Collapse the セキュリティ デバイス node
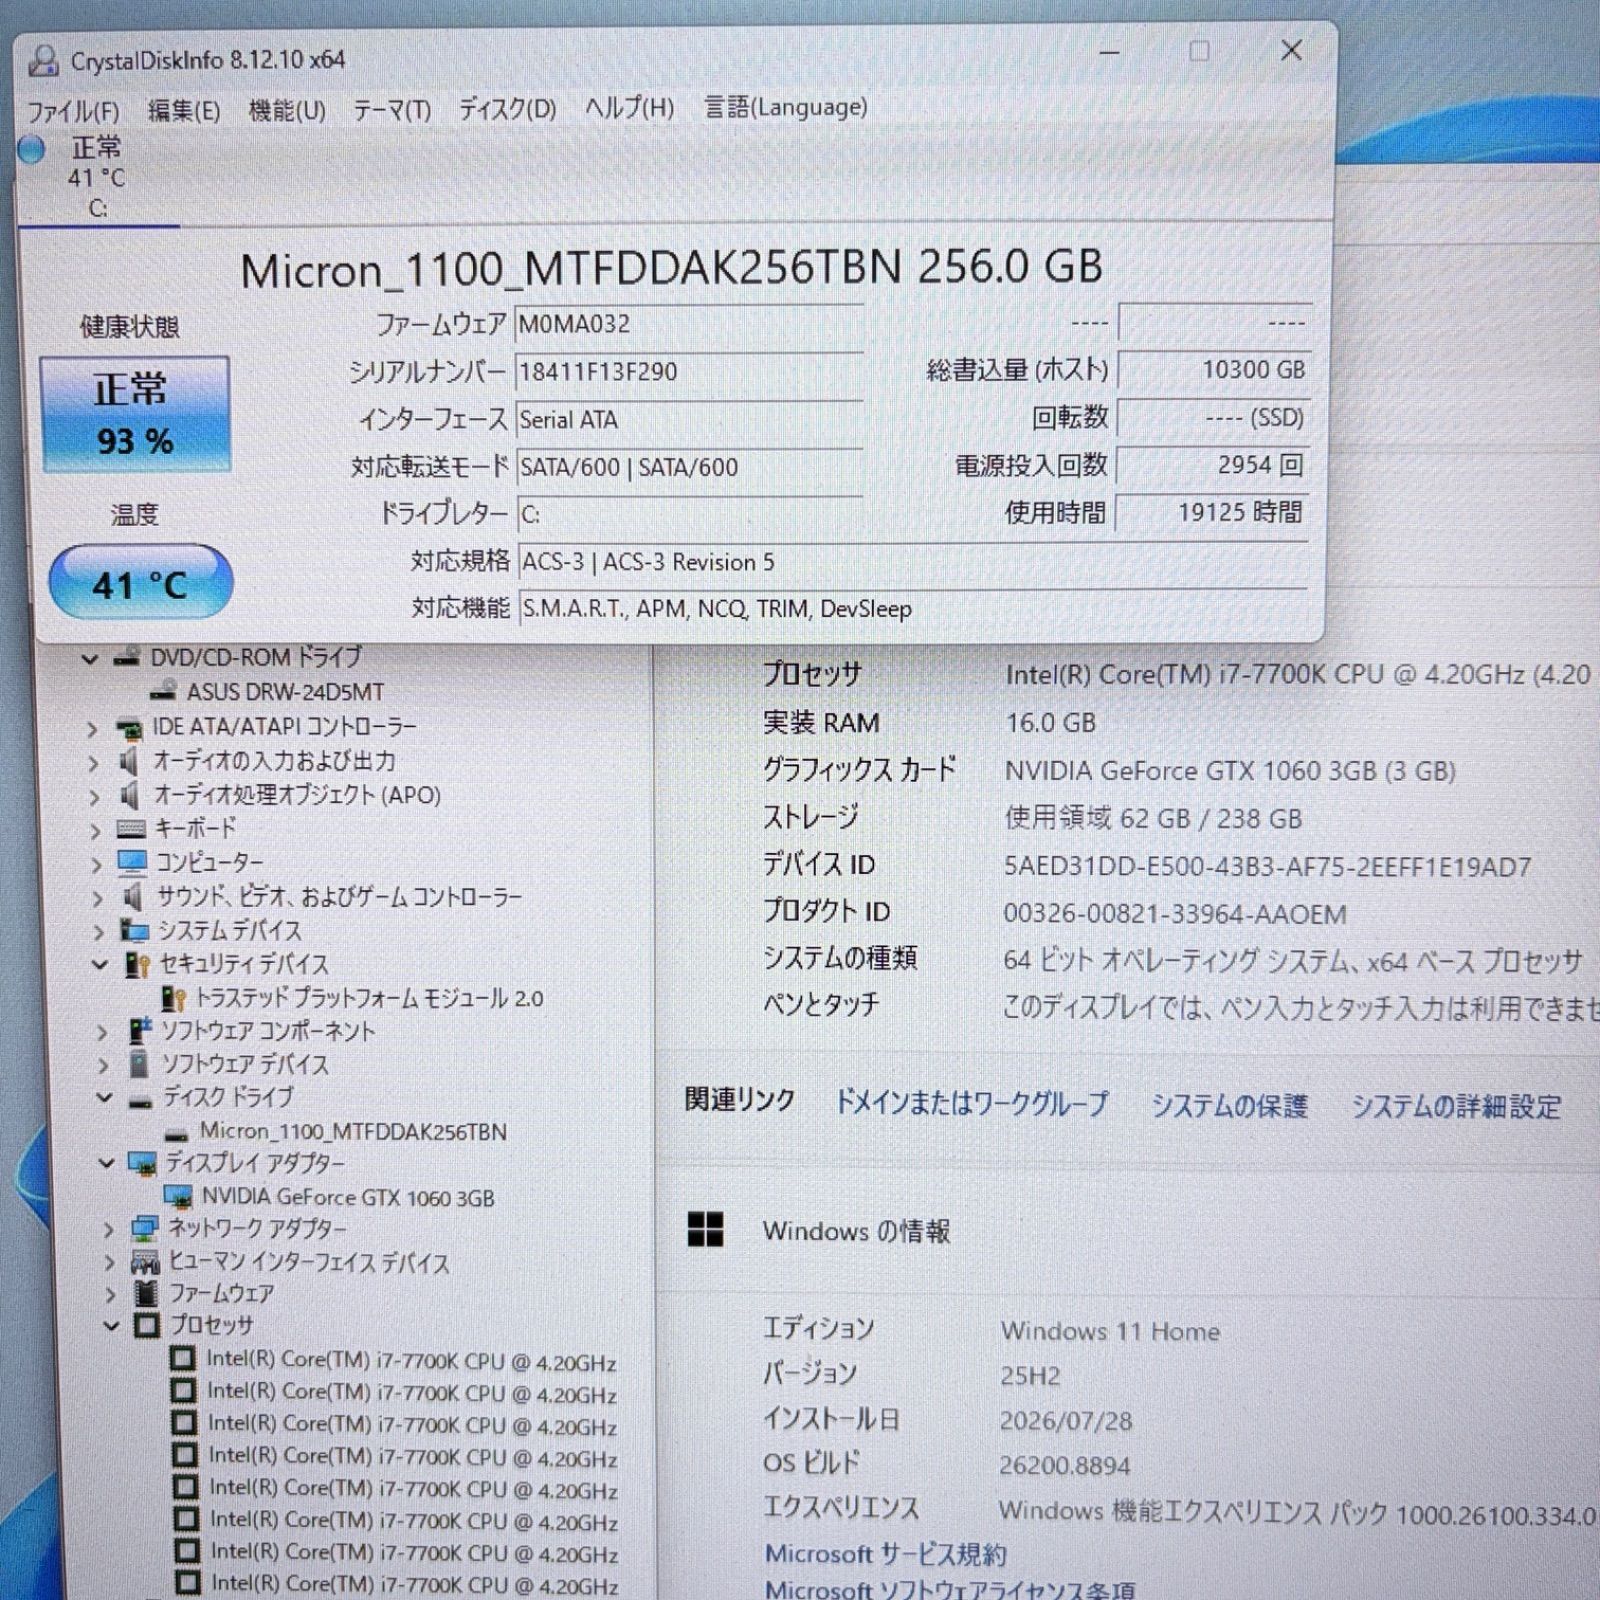The width and height of the screenshot is (1600, 1600). (99, 964)
